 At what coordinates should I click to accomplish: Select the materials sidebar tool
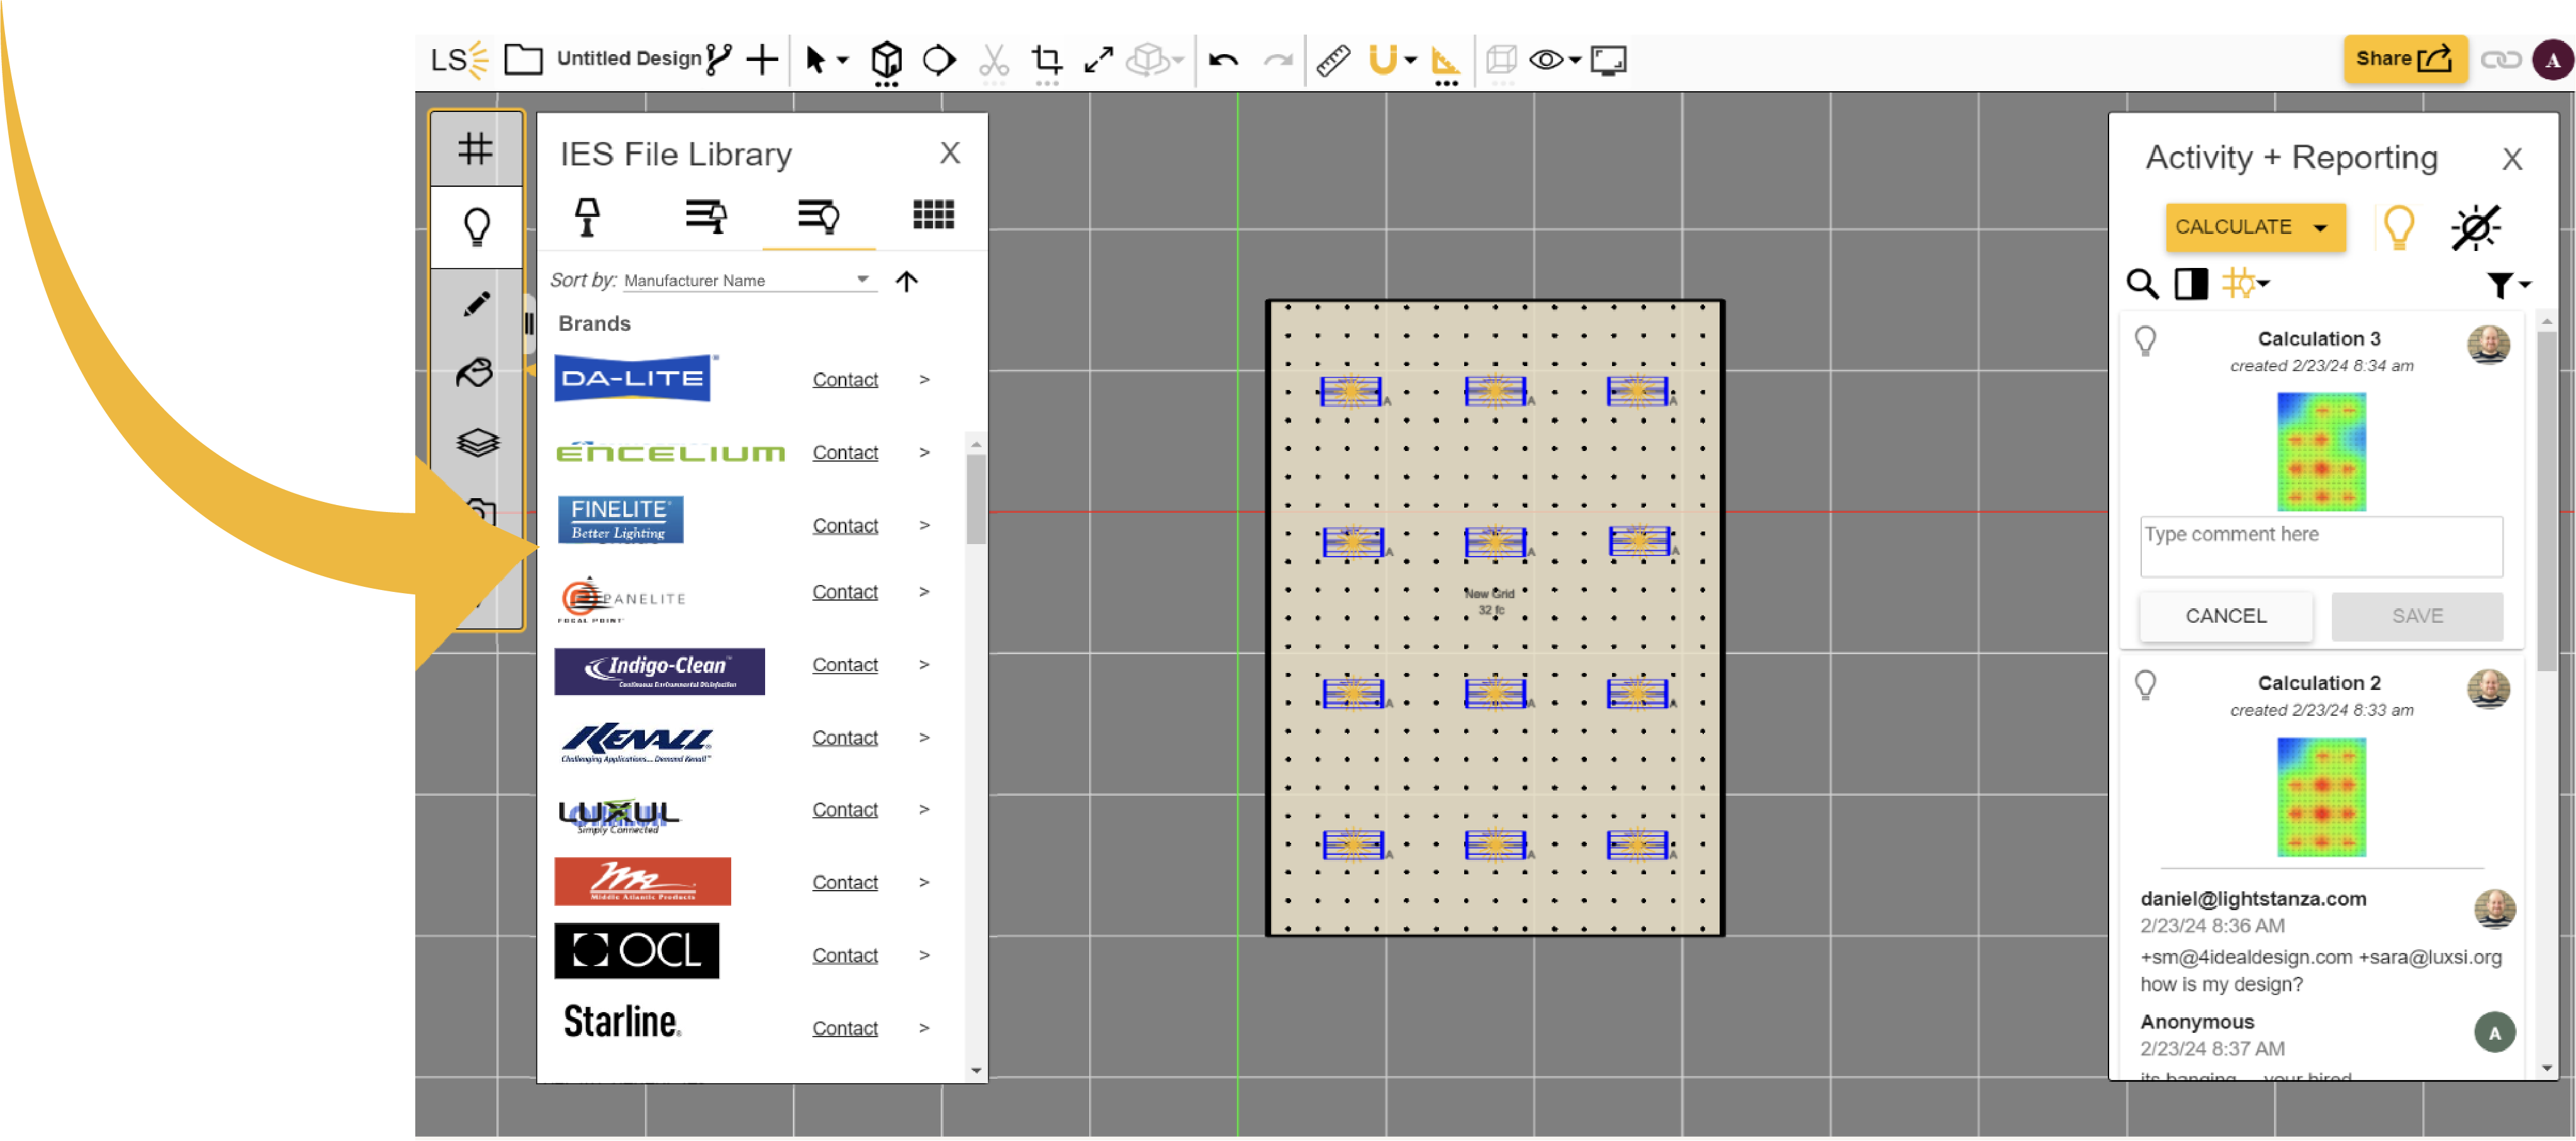pyautogui.click(x=476, y=372)
